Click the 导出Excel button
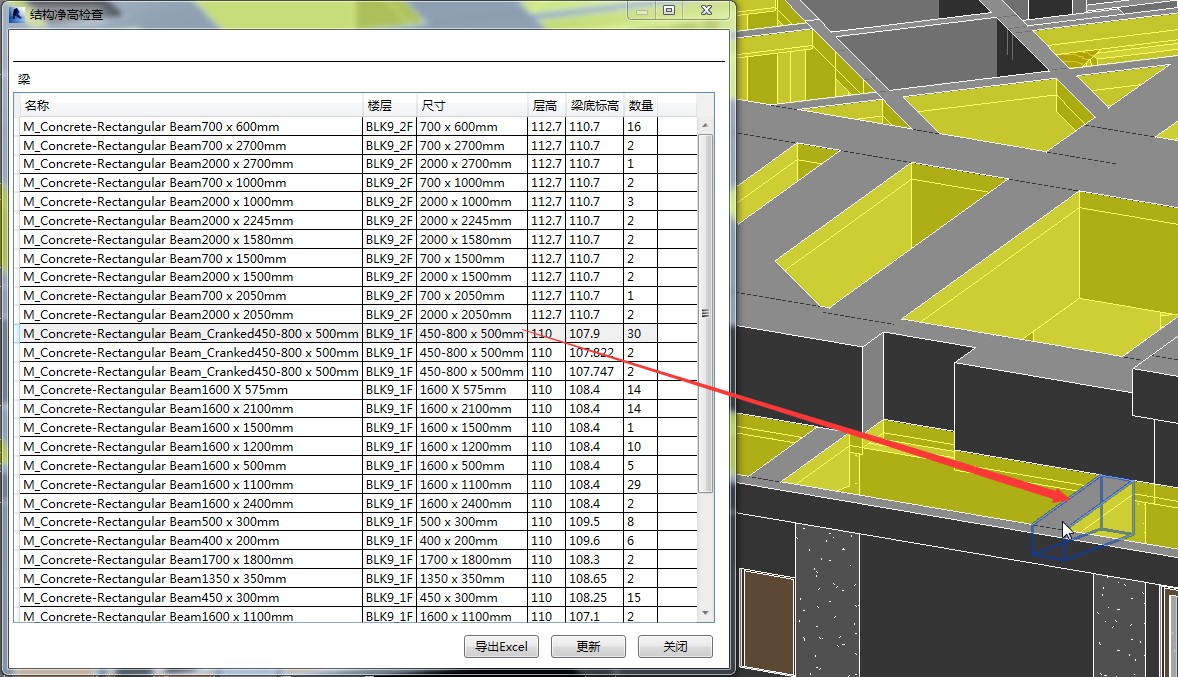This screenshot has height=677, width=1178. tap(502, 646)
